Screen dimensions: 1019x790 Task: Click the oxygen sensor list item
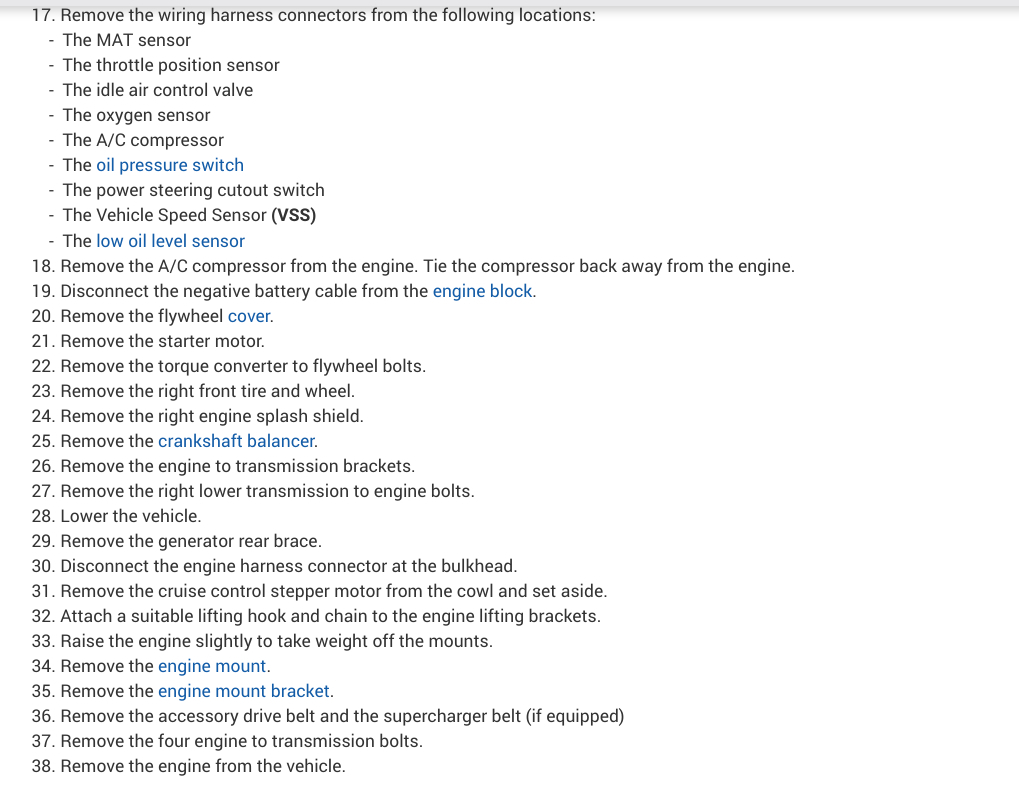136,115
